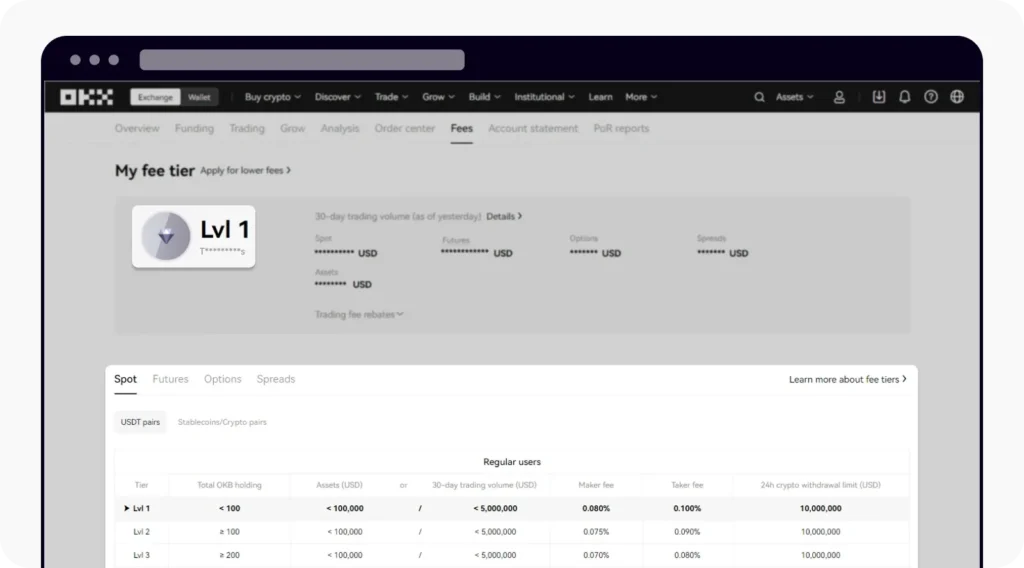Switch to Wallet mode toggle
The height and width of the screenshot is (568, 1024).
click(x=199, y=97)
